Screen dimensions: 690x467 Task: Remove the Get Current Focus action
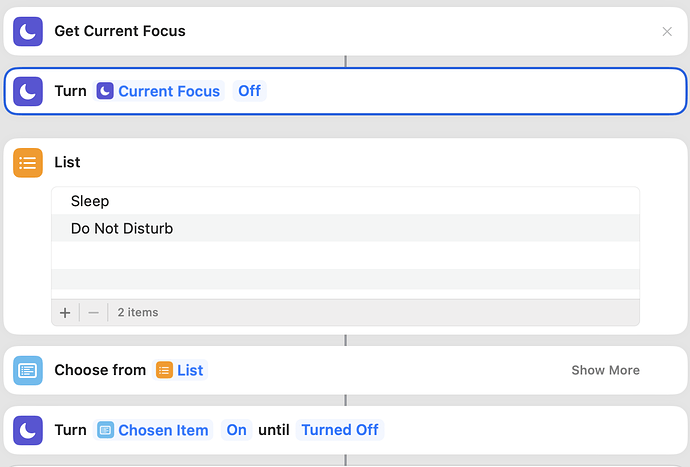click(x=667, y=32)
